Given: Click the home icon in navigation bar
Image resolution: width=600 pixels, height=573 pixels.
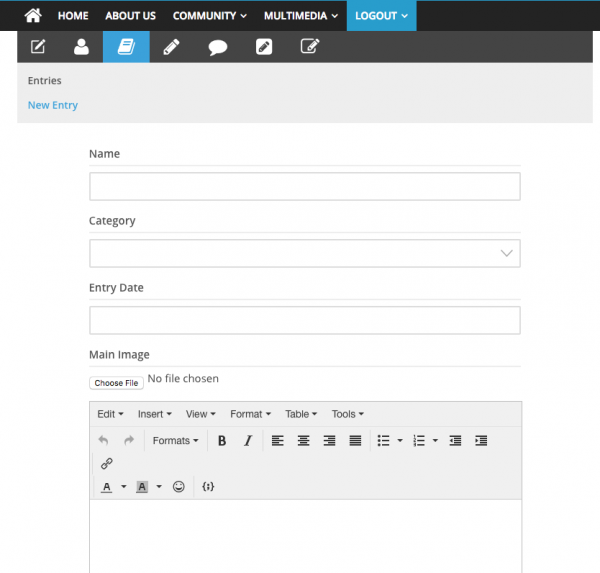Looking at the screenshot, I should pyautogui.click(x=33, y=16).
